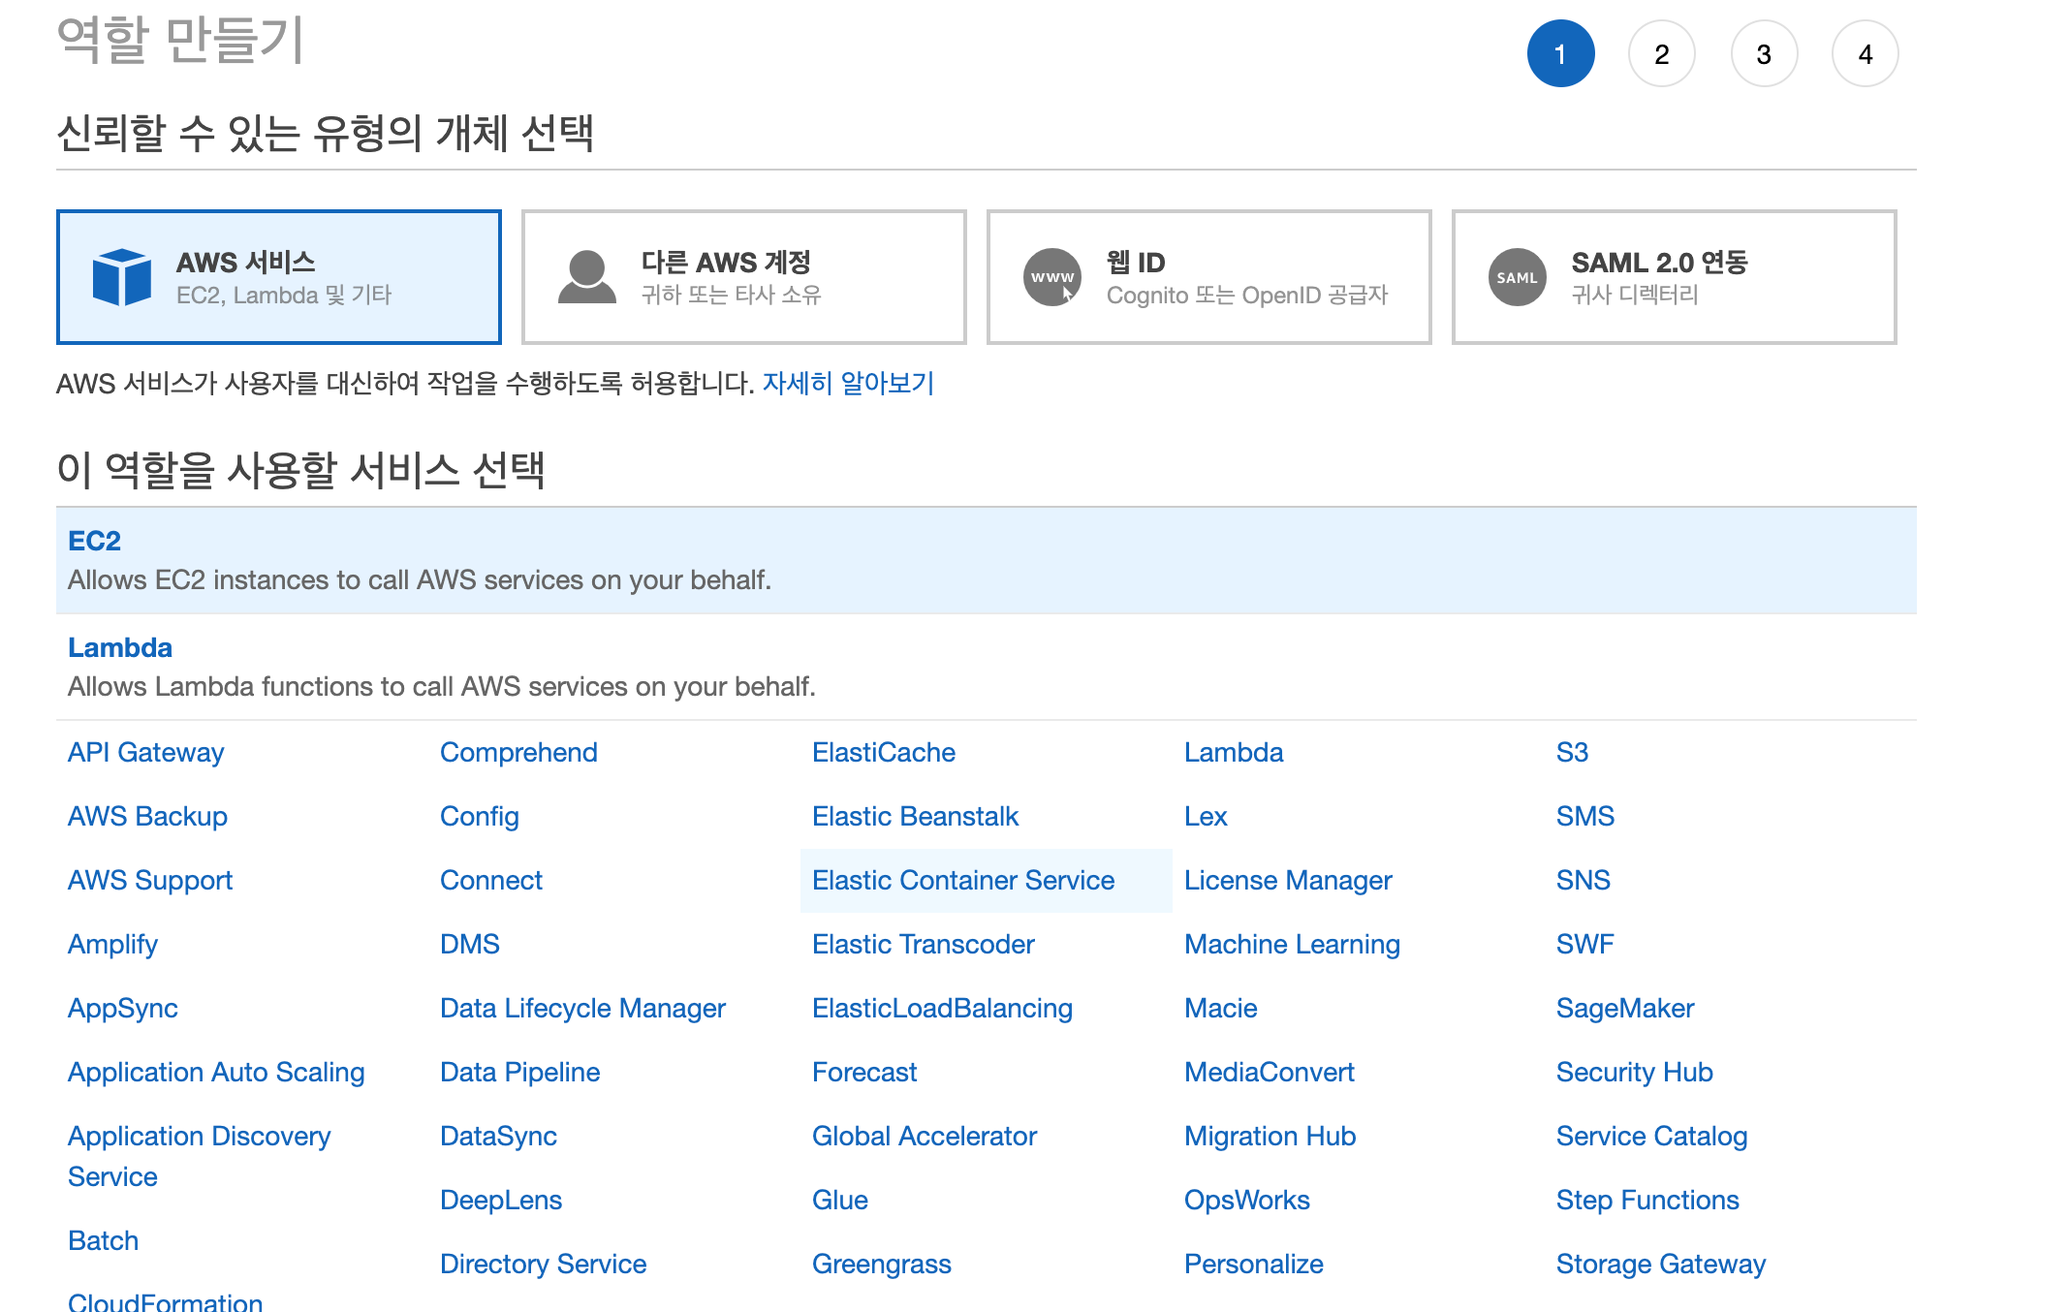Click the API Gateway service link
Viewport: 2070px width, 1312px height.
pyautogui.click(x=145, y=753)
